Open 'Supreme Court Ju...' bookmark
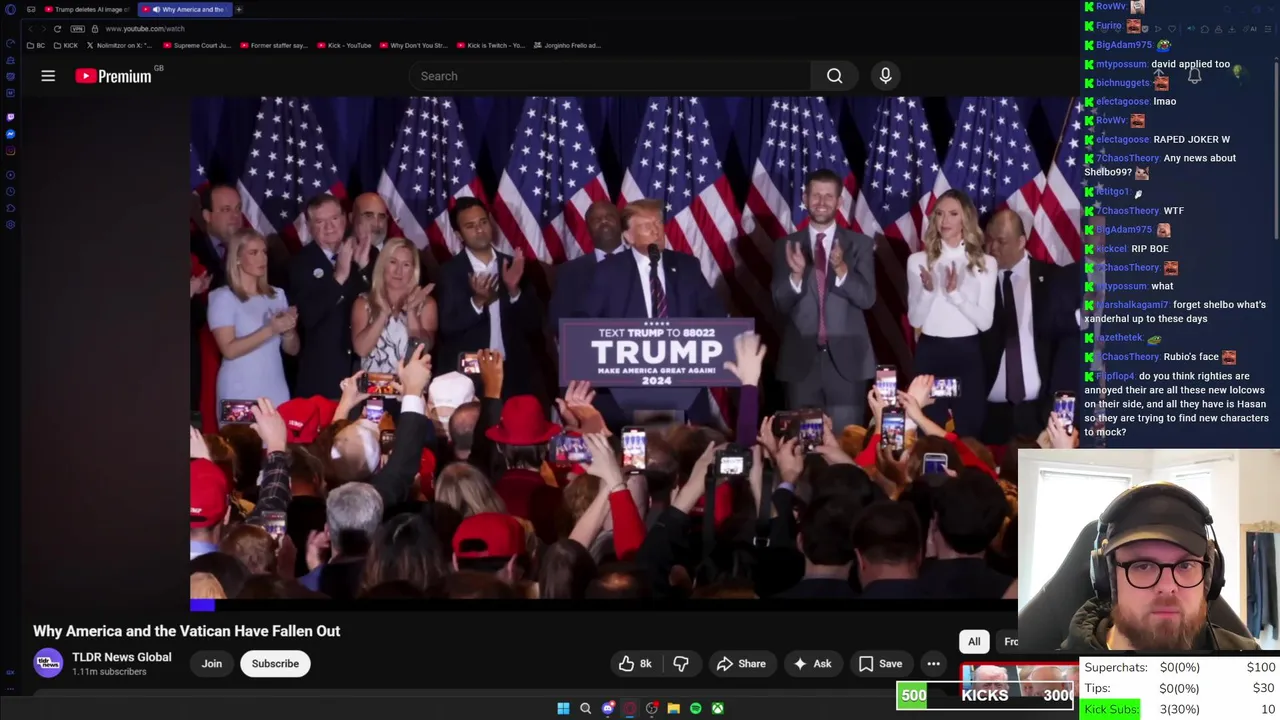 [196, 45]
